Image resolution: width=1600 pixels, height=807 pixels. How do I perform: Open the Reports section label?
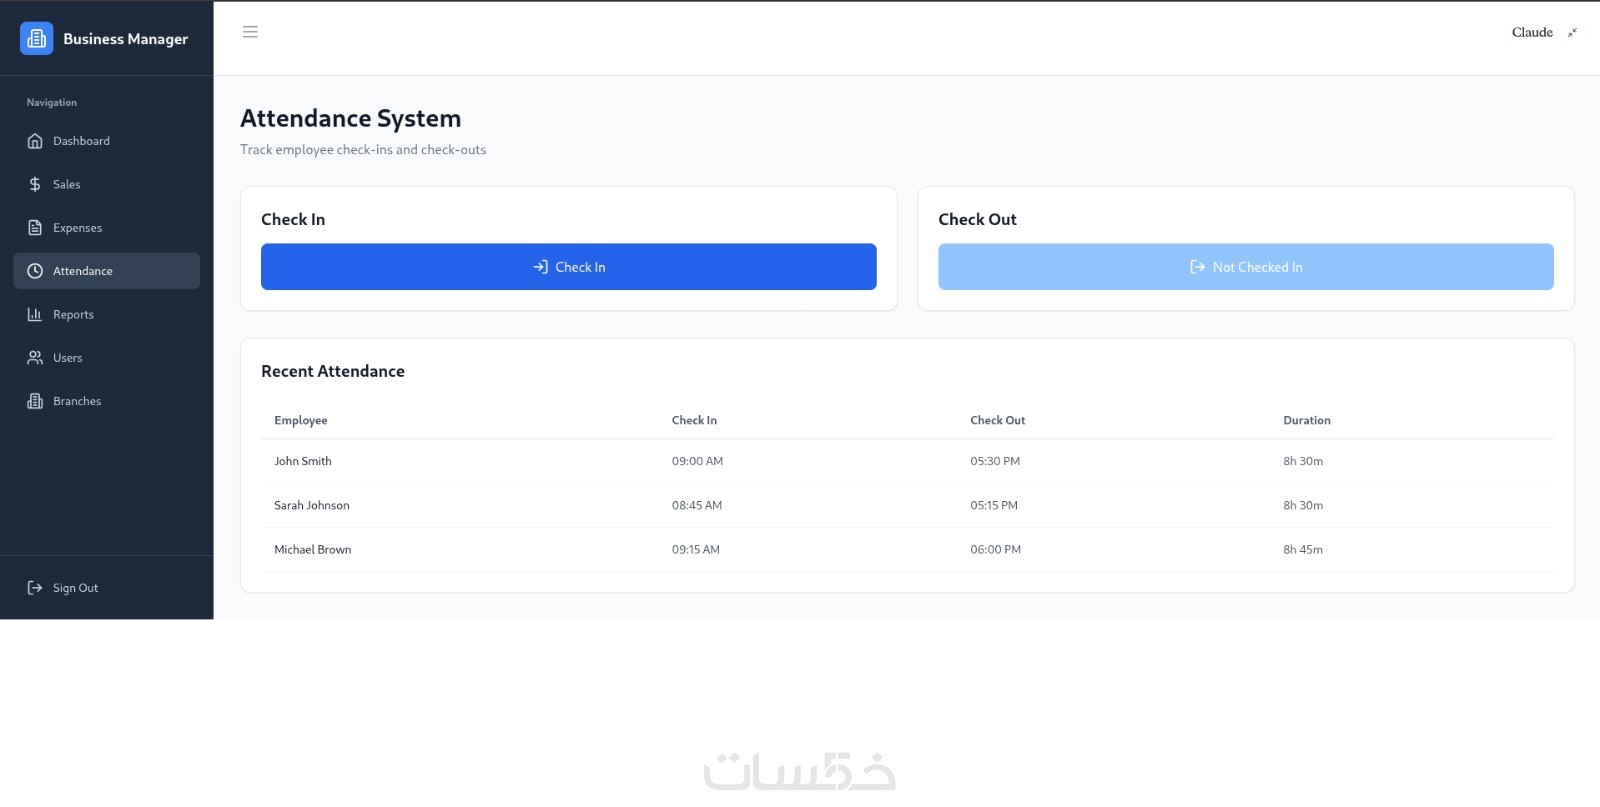click(73, 314)
